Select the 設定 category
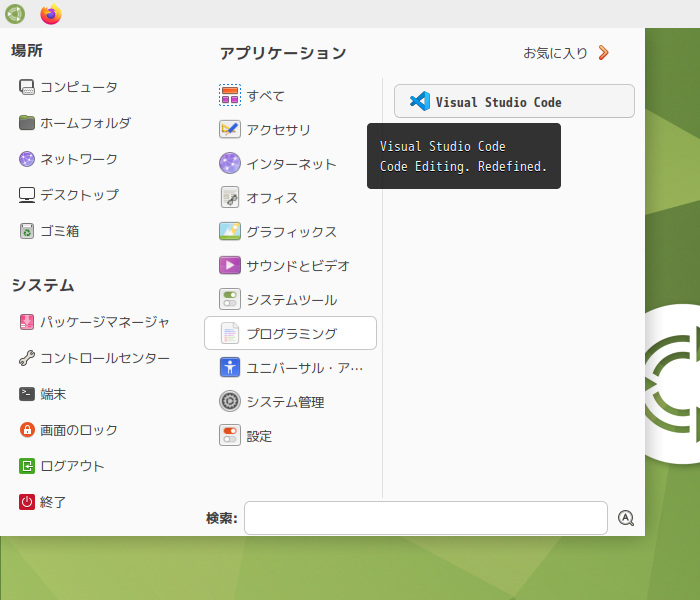This screenshot has width=700, height=600. (x=290, y=435)
